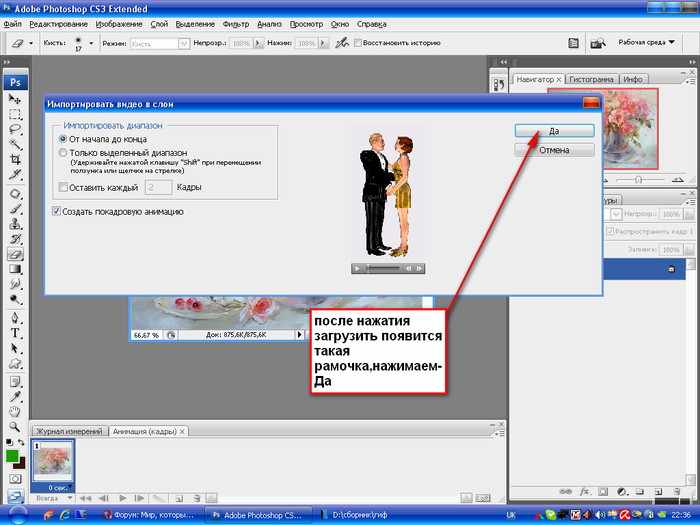700x525 pixels.
Task: Click the video preview scrub slider
Action: (383, 268)
